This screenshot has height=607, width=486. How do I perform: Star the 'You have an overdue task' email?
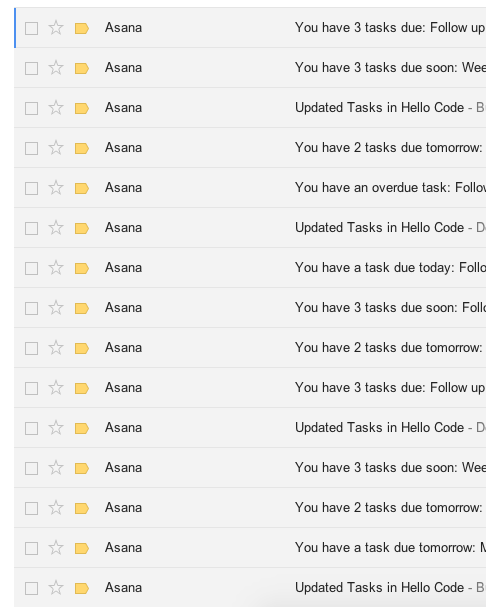point(56,188)
